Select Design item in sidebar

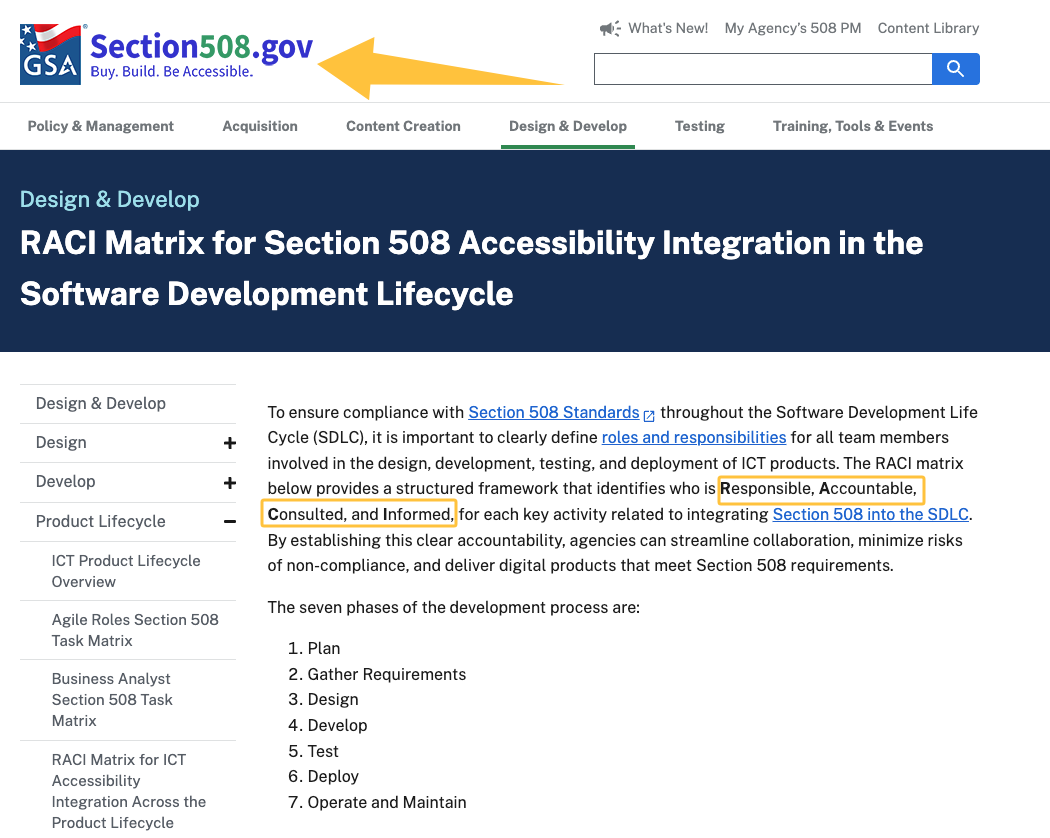(61, 443)
